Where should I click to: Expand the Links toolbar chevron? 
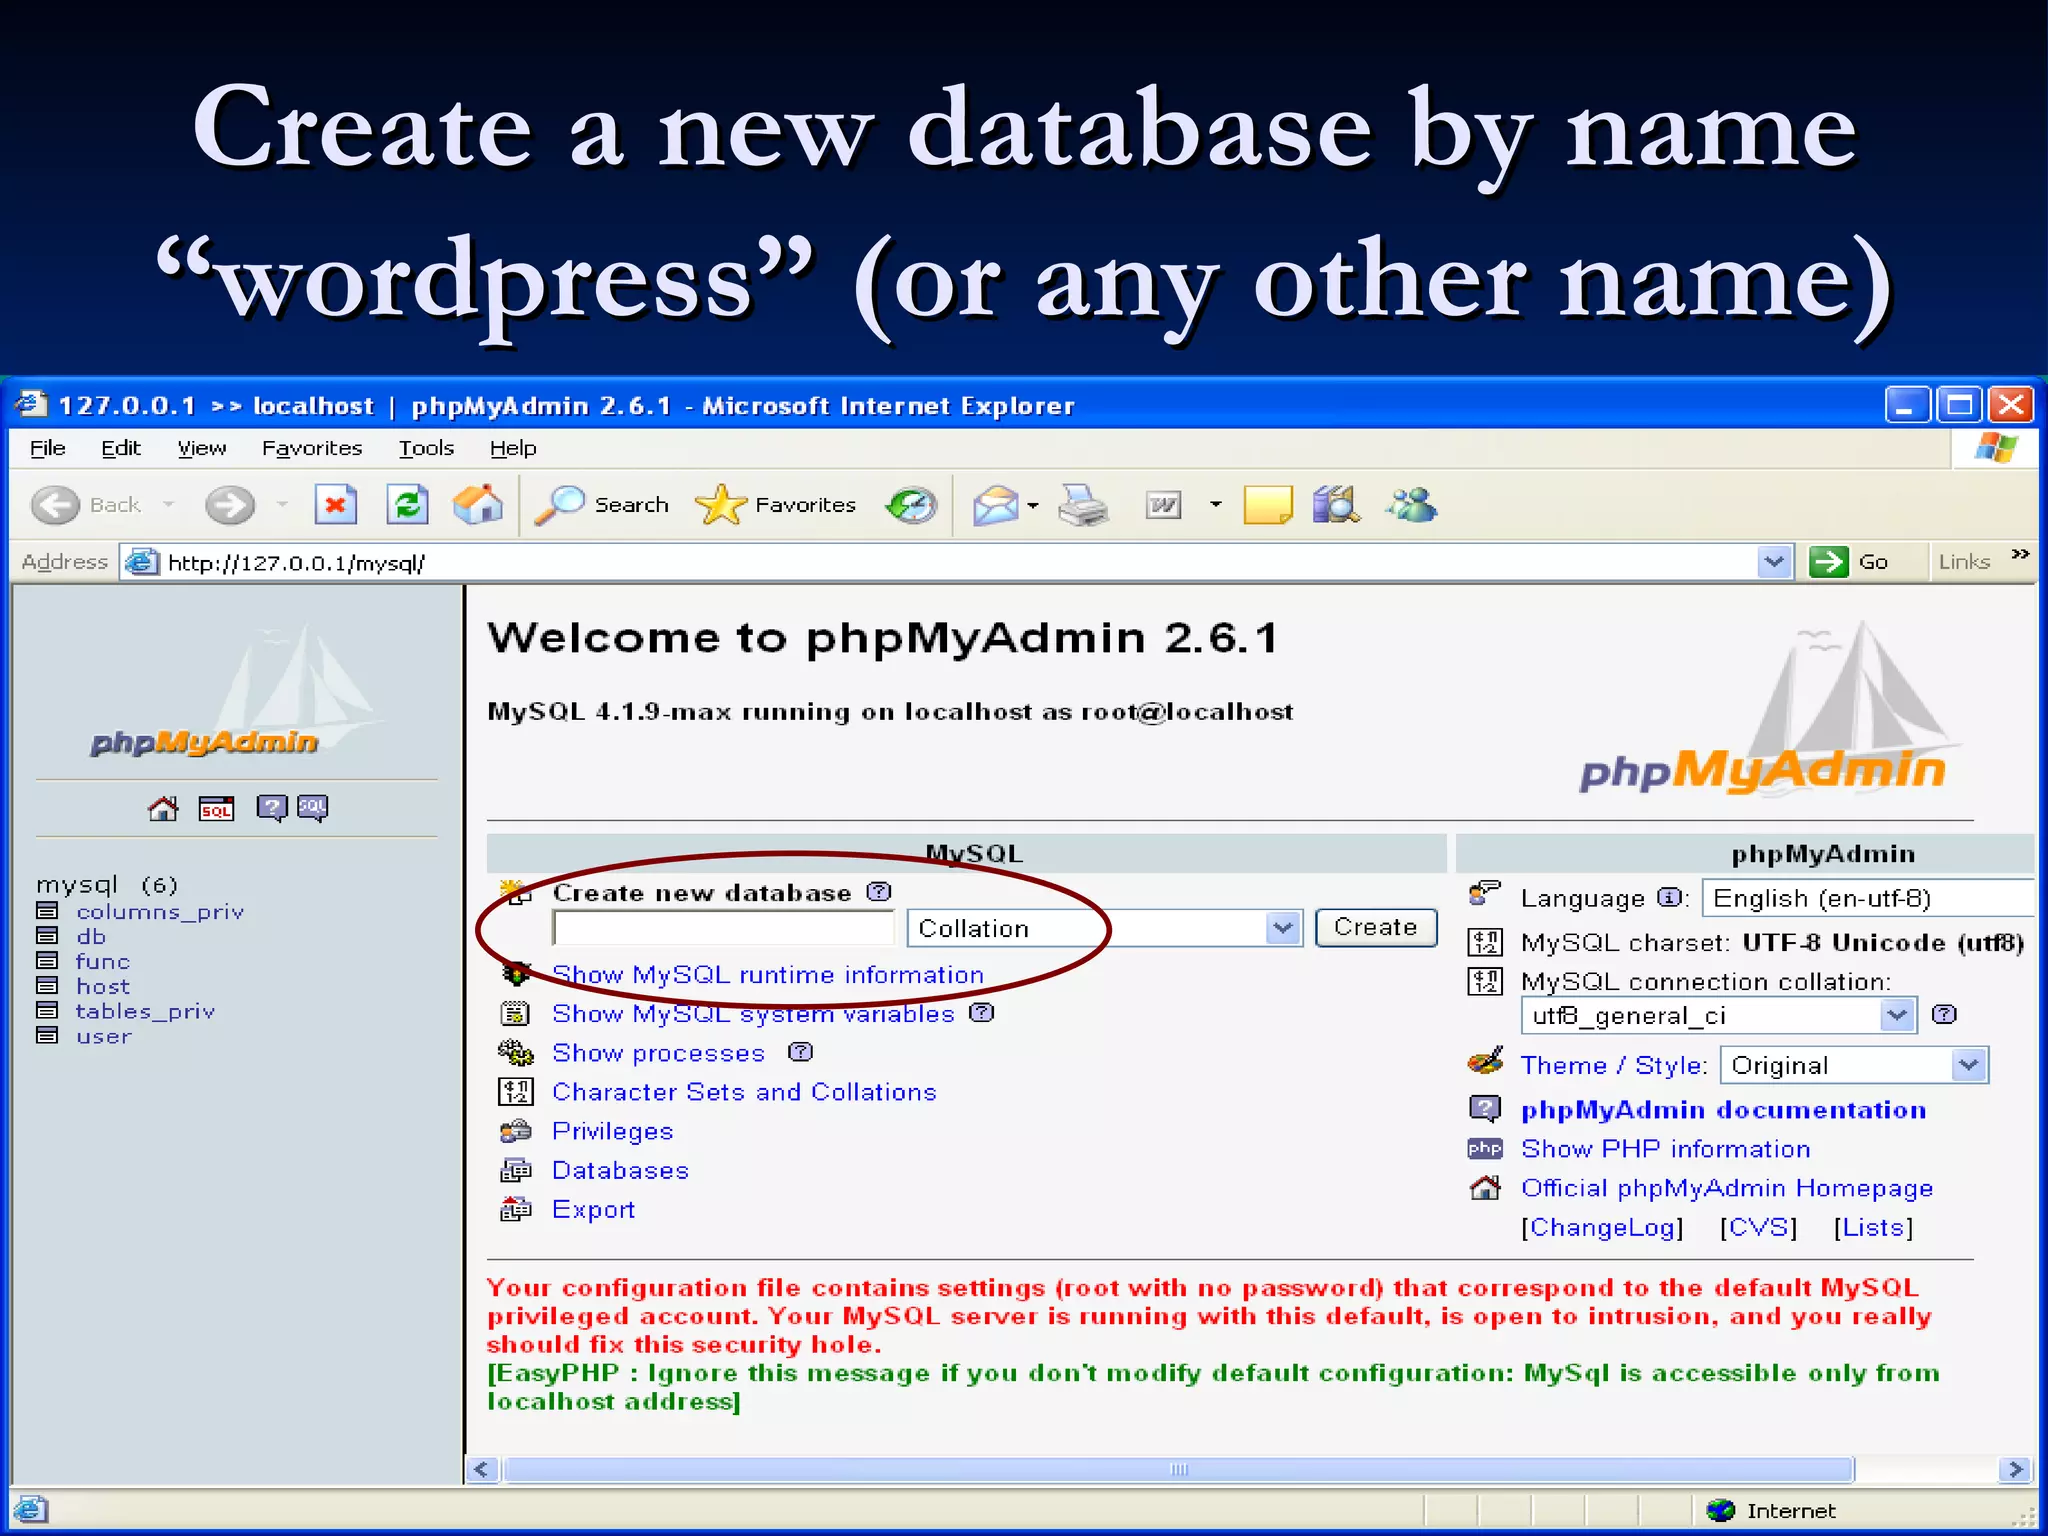2020,554
